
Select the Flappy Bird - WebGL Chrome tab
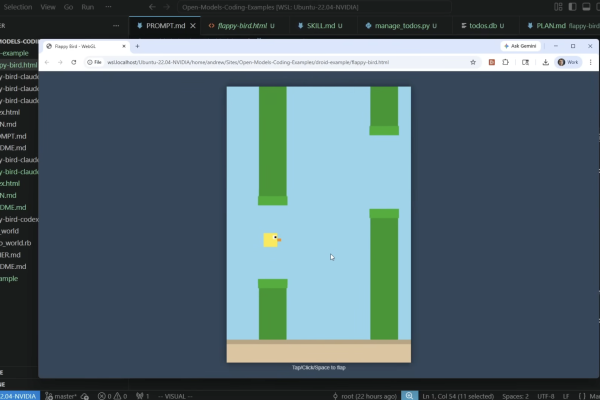click(85, 46)
